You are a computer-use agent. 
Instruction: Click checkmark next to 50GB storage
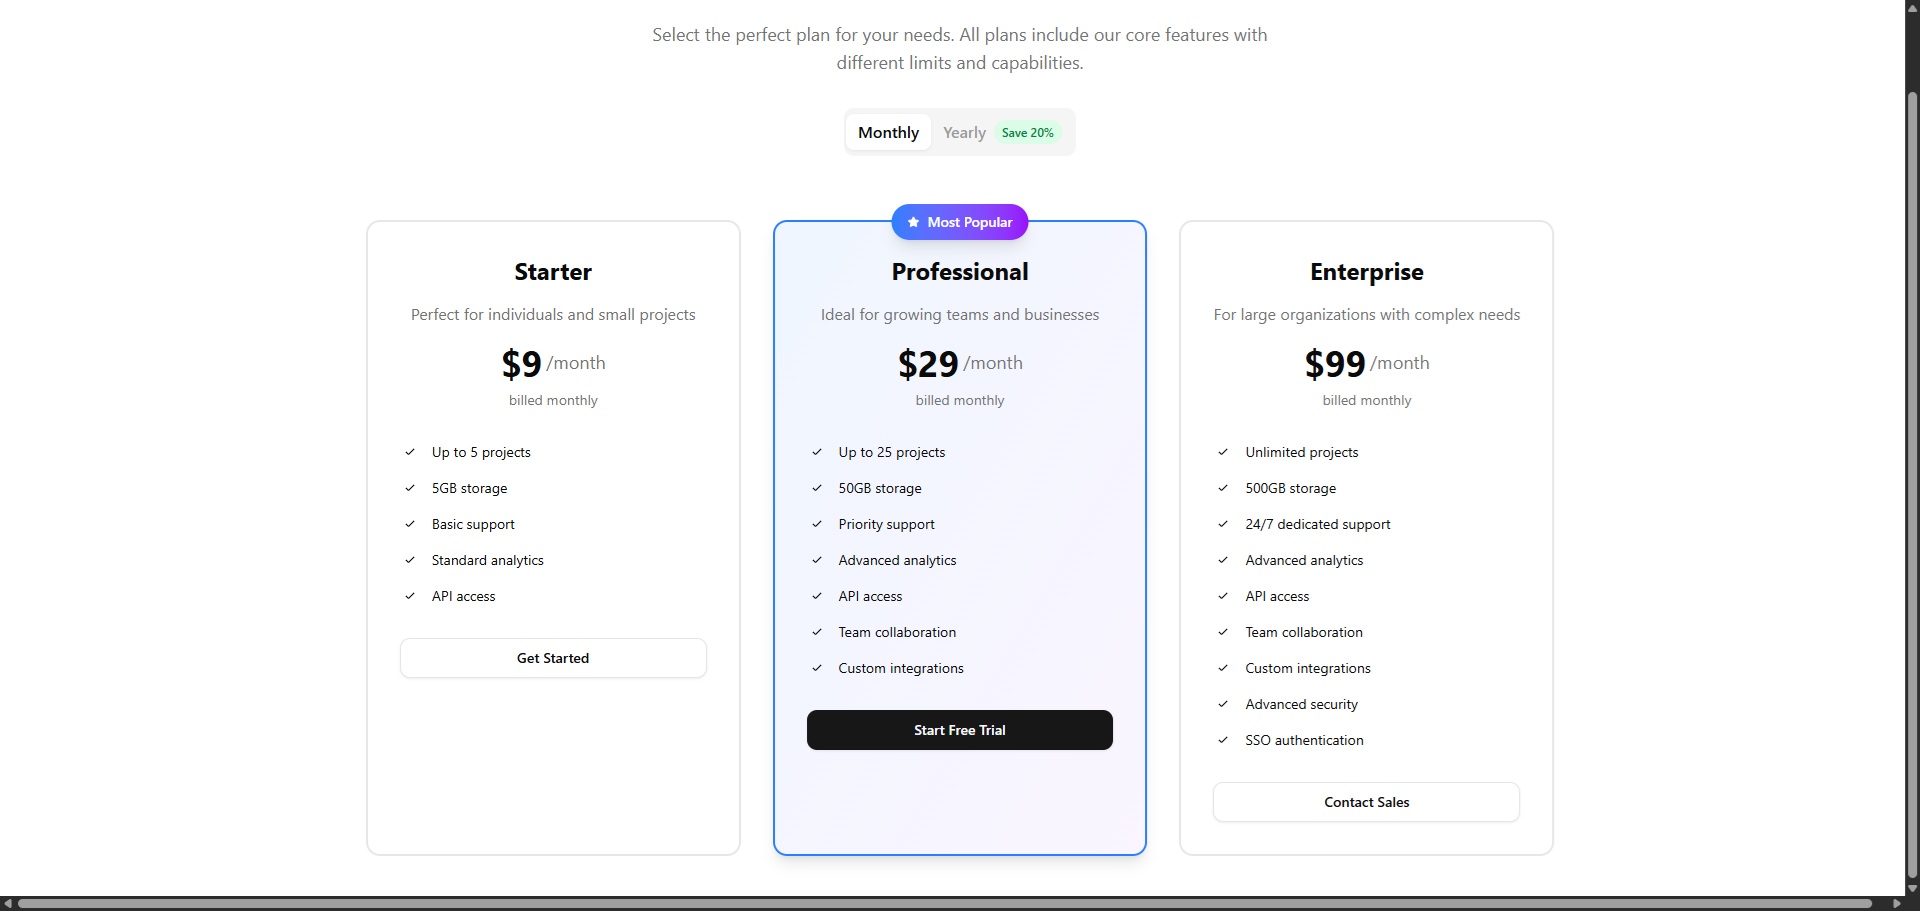(x=817, y=488)
